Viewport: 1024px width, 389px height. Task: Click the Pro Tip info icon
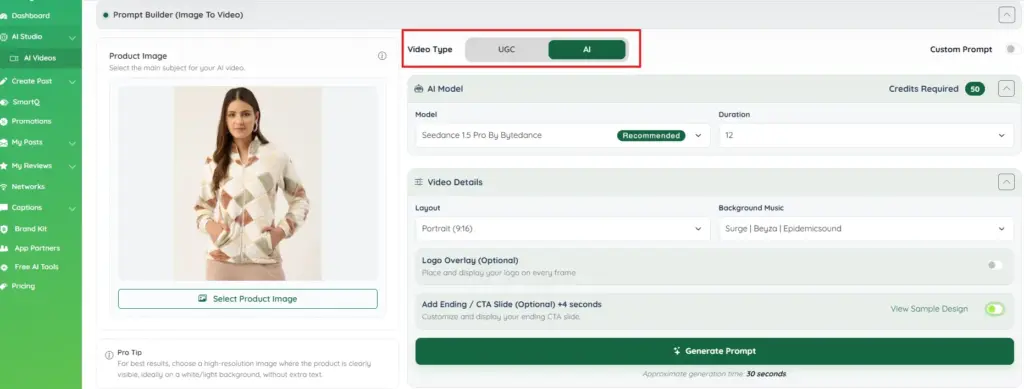109,355
